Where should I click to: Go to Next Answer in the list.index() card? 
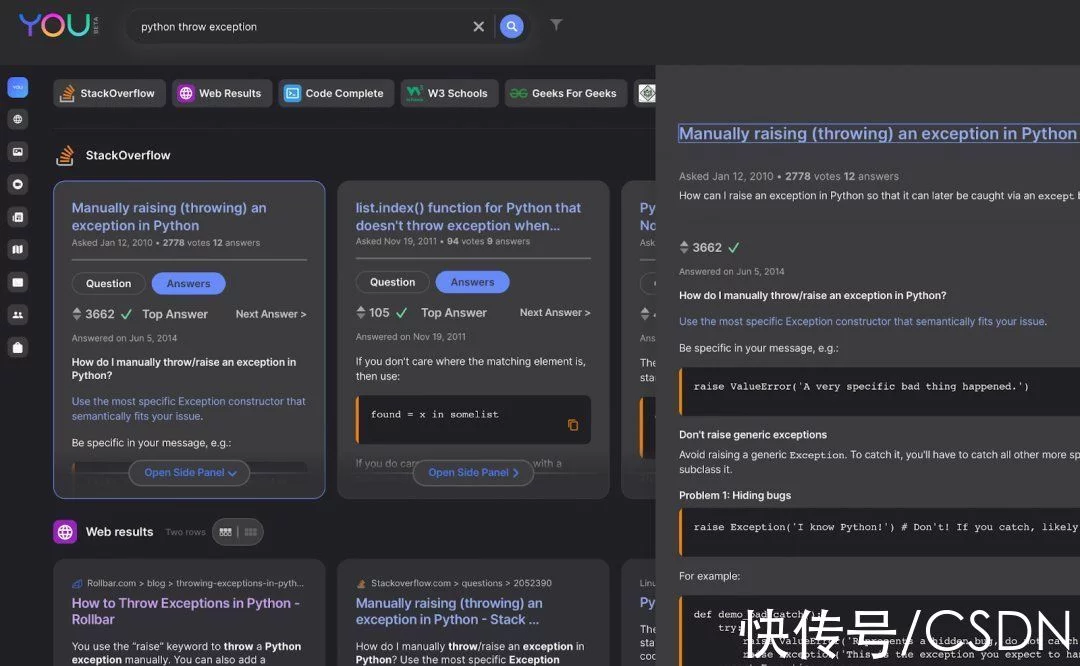pos(555,313)
